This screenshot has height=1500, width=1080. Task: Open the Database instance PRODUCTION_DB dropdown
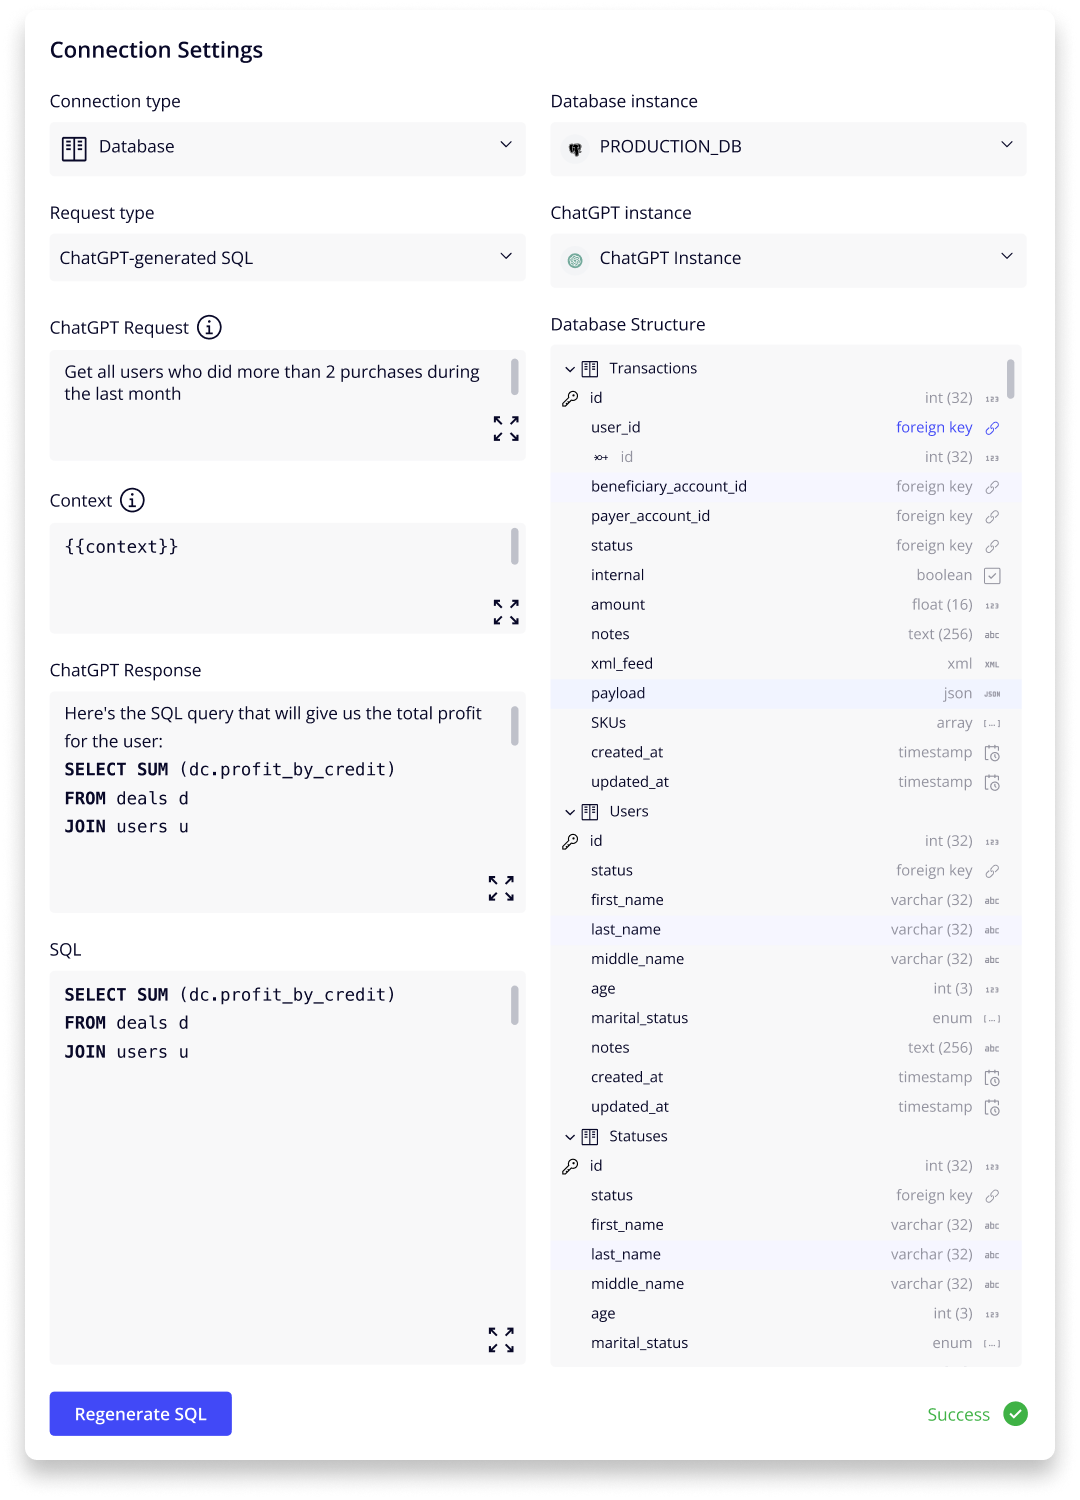tap(788, 148)
